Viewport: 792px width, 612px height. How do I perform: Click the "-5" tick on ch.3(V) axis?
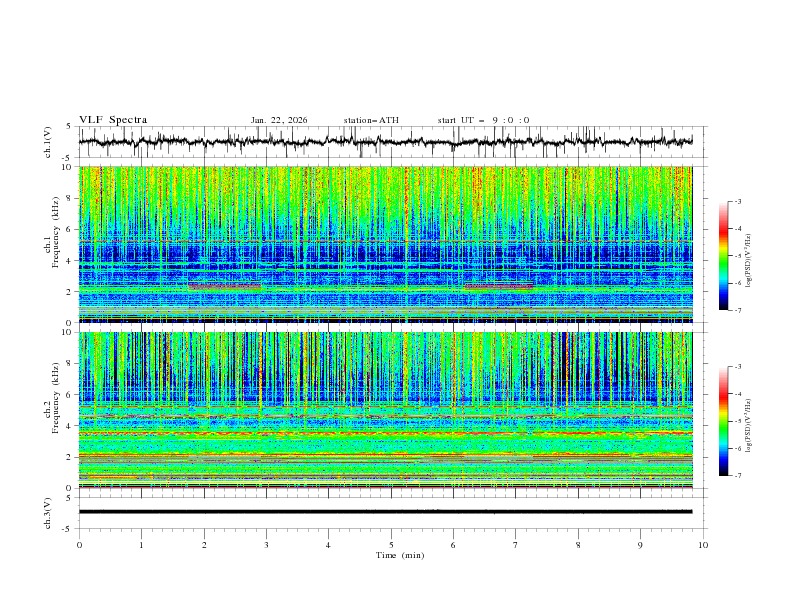click(68, 529)
